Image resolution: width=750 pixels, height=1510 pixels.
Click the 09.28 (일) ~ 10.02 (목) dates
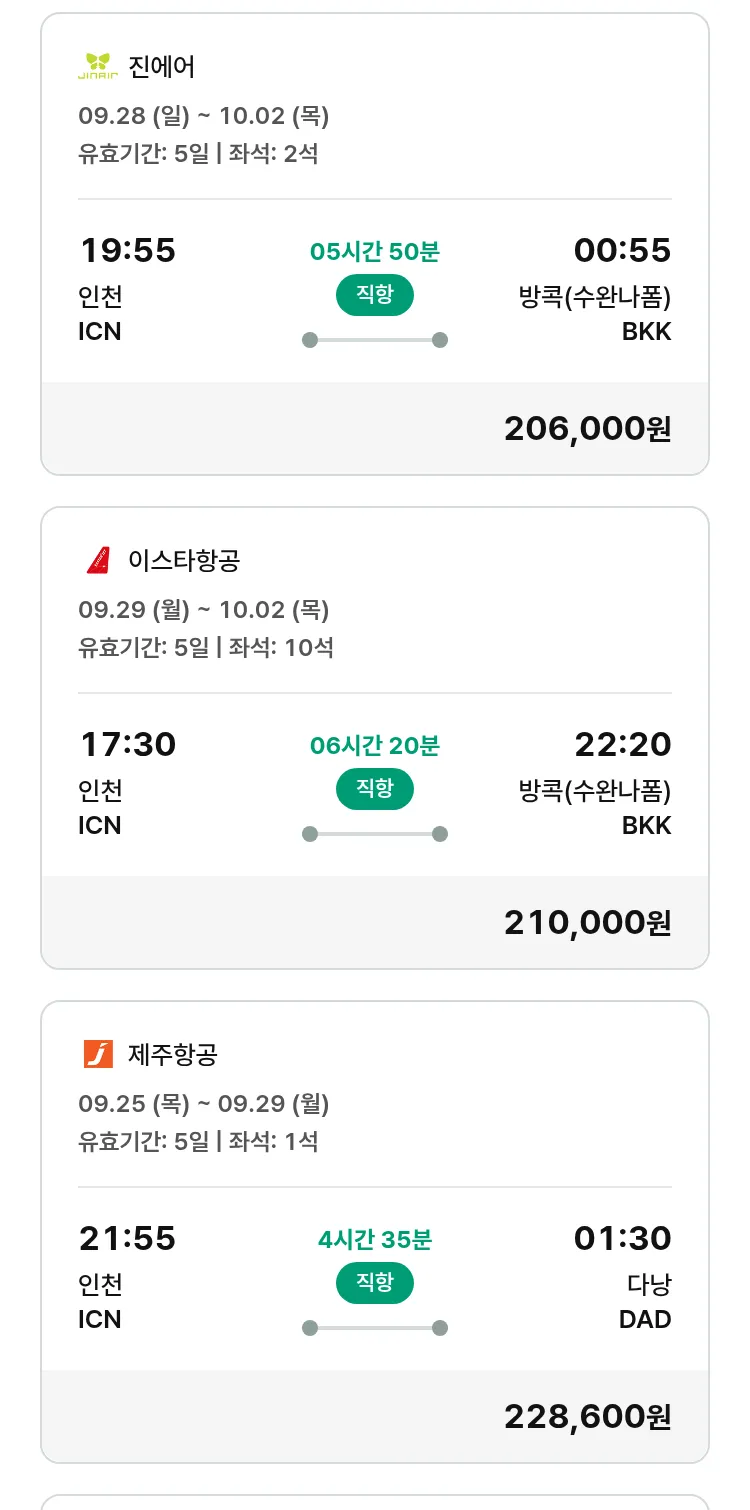(204, 116)
